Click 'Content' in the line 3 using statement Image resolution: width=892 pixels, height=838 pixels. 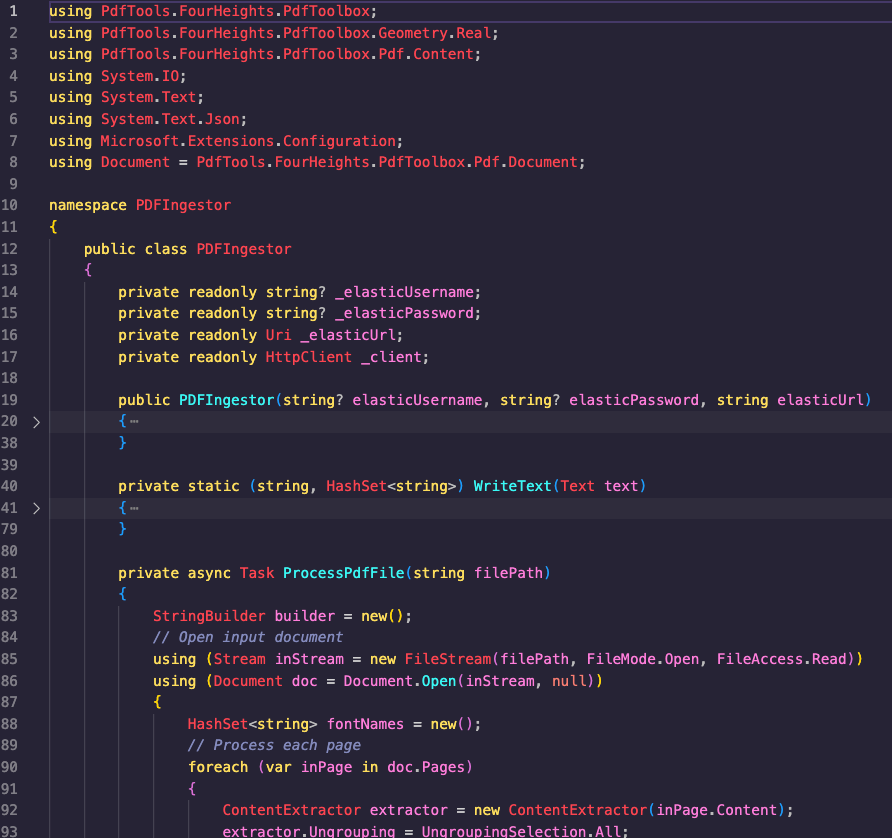click(443, 54)
